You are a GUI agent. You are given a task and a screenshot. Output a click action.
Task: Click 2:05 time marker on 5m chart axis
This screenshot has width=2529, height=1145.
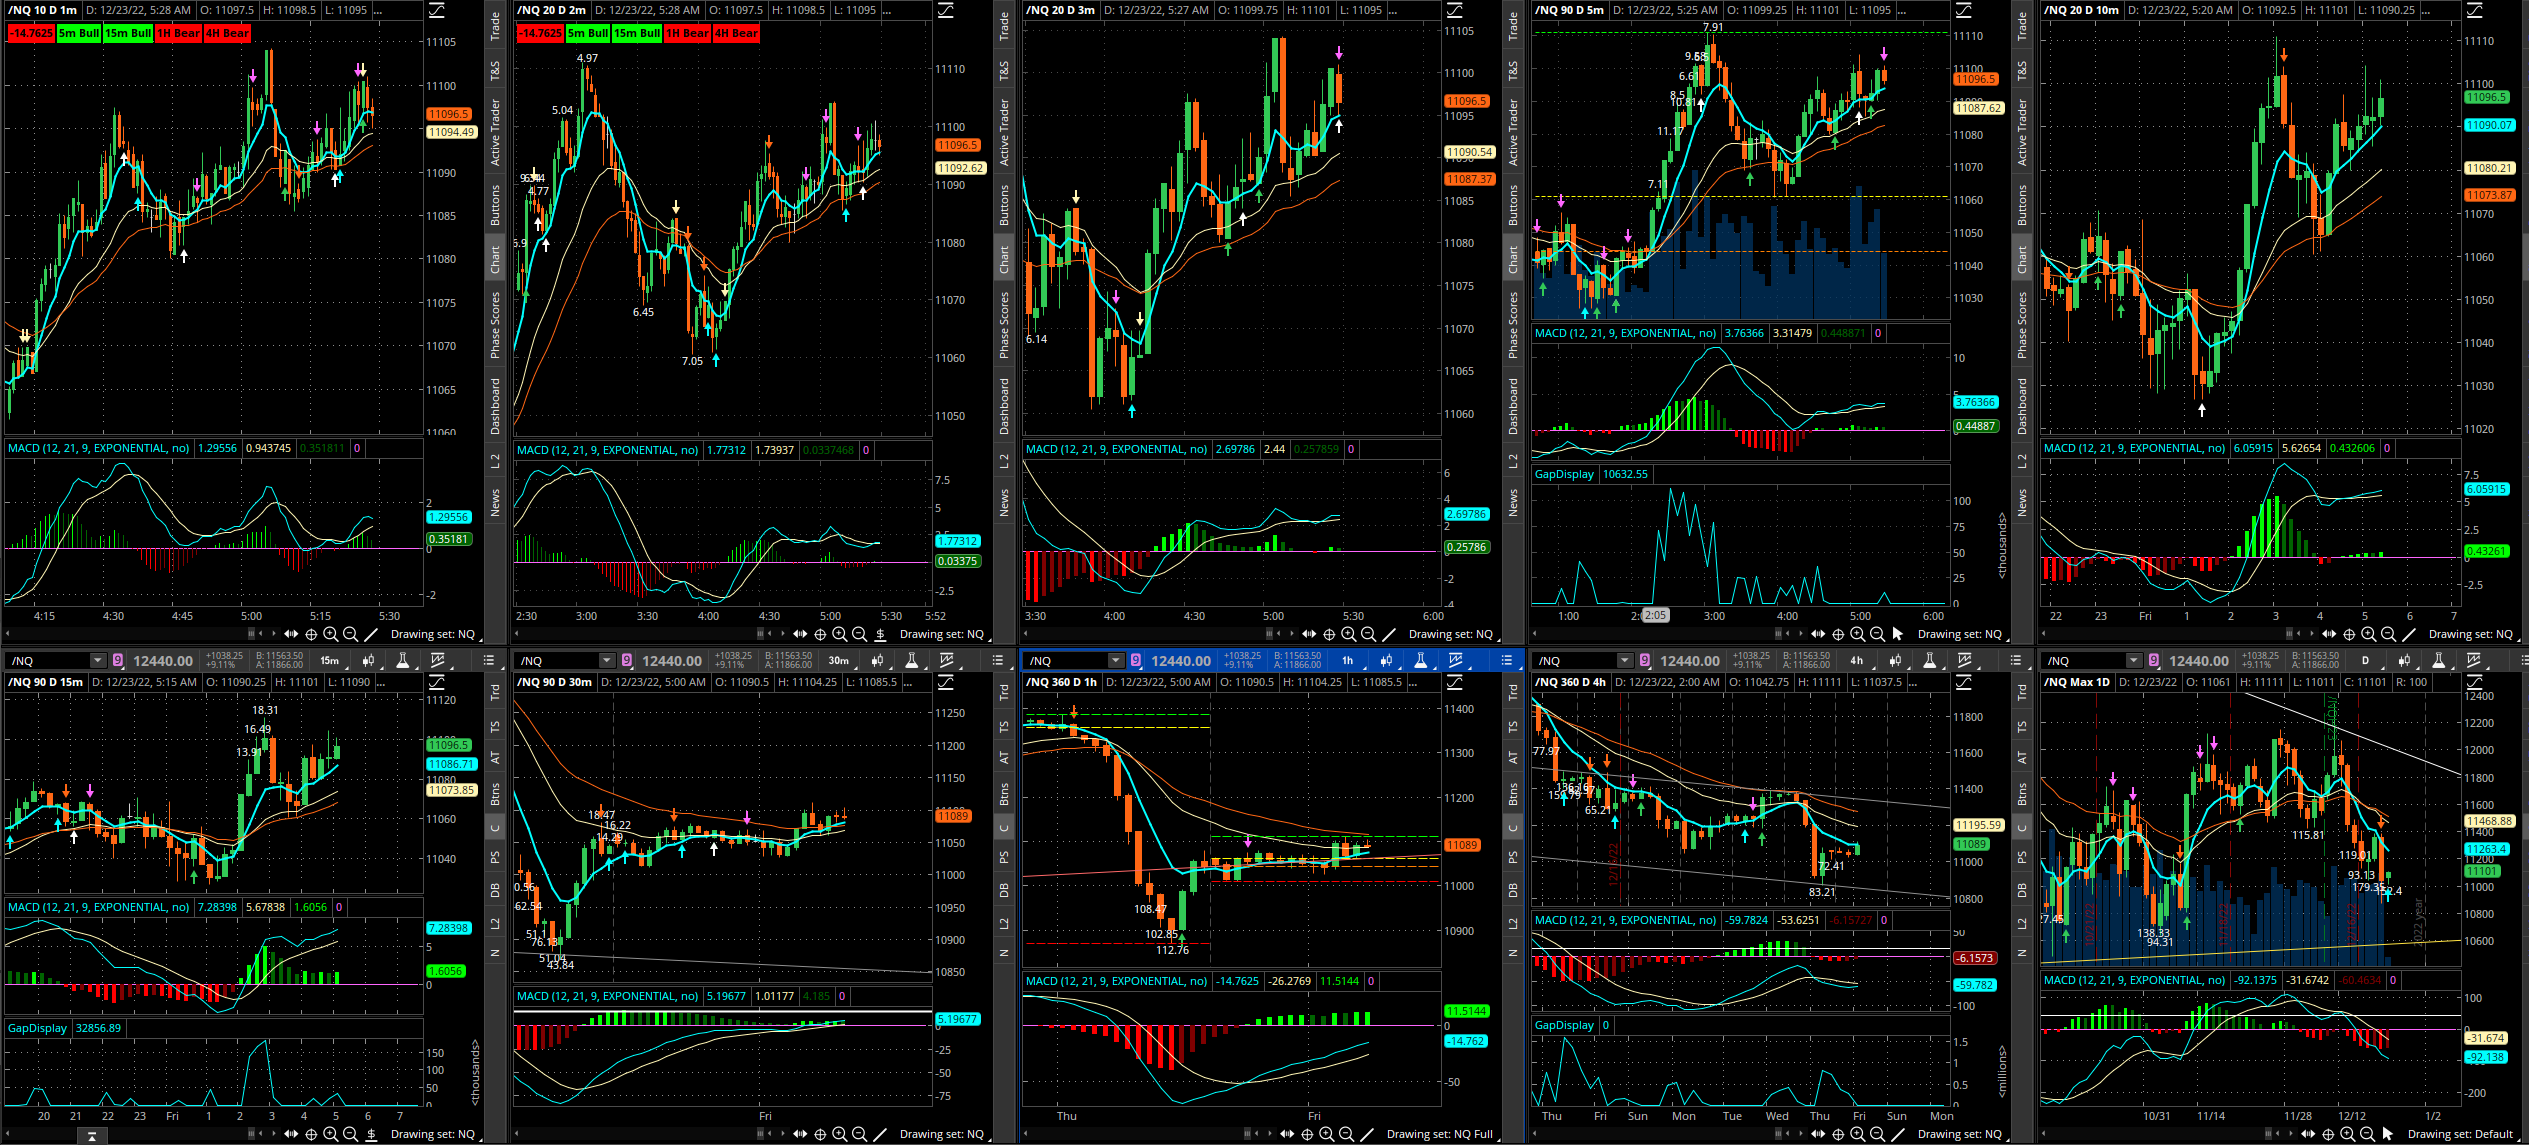click(x=1655, y=616)
